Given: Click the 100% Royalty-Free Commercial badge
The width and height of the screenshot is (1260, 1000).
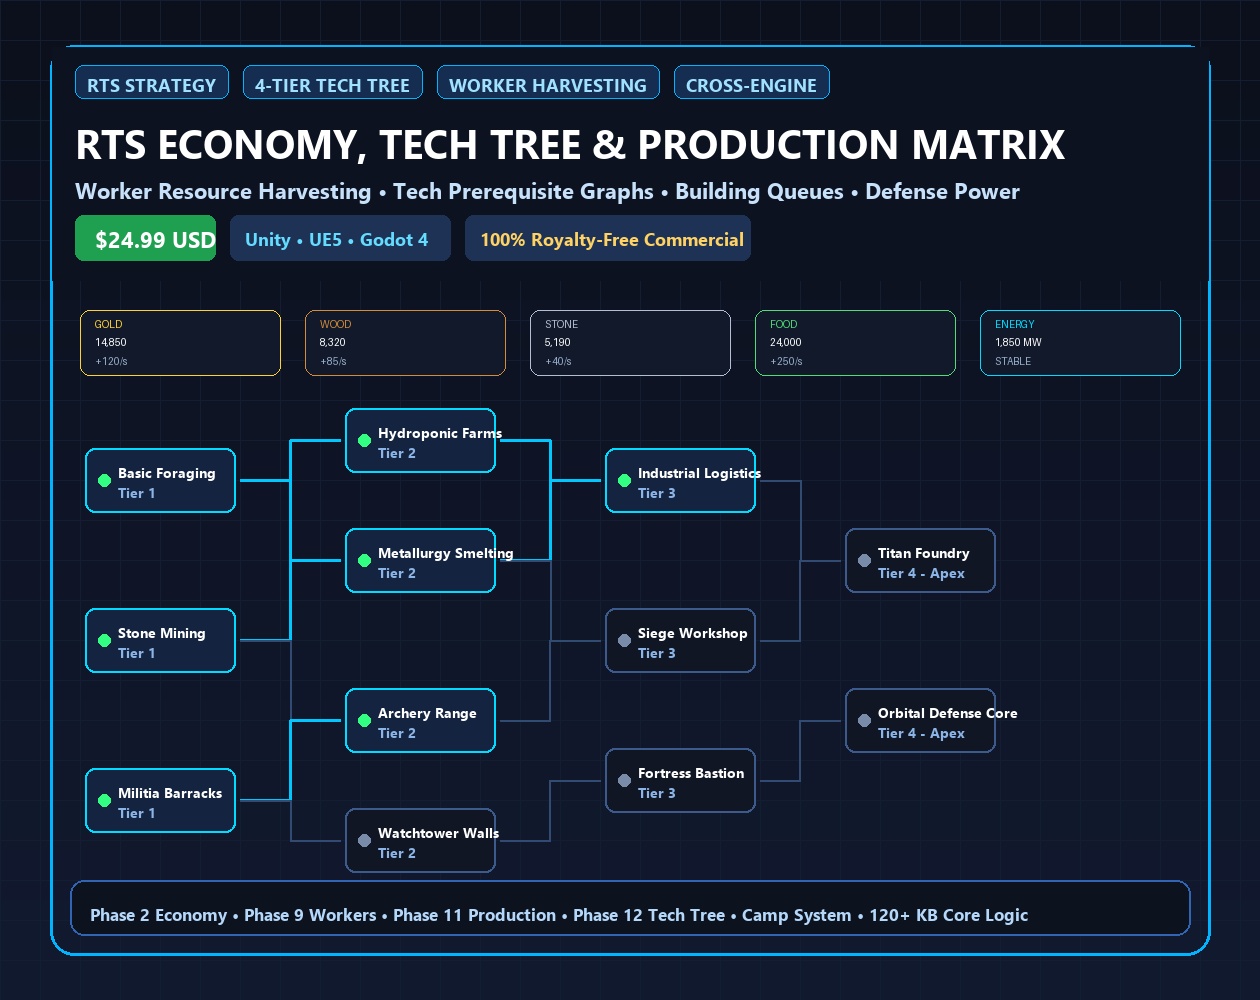Looking at the screenshot, I should point(608,238).
